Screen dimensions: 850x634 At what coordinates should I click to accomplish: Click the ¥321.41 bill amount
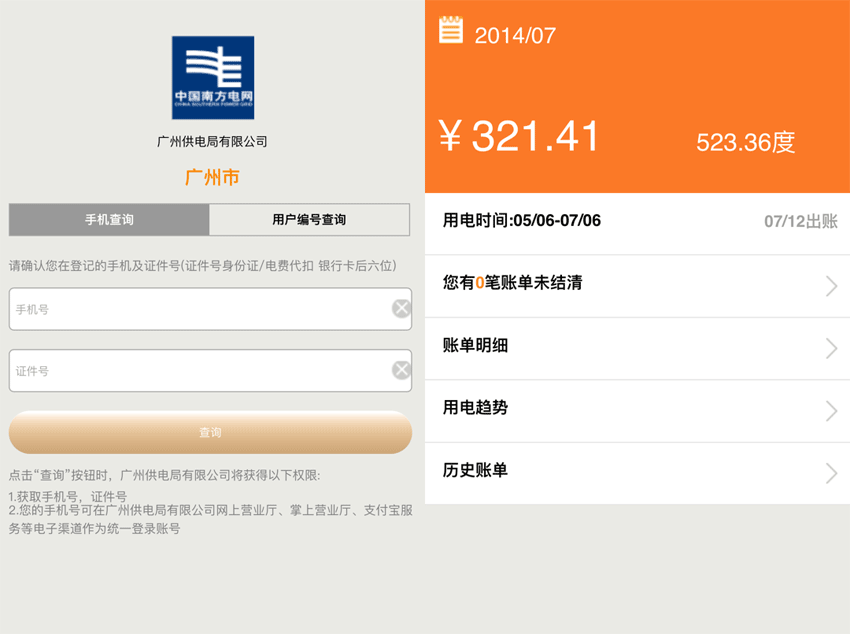click(520, 137)
